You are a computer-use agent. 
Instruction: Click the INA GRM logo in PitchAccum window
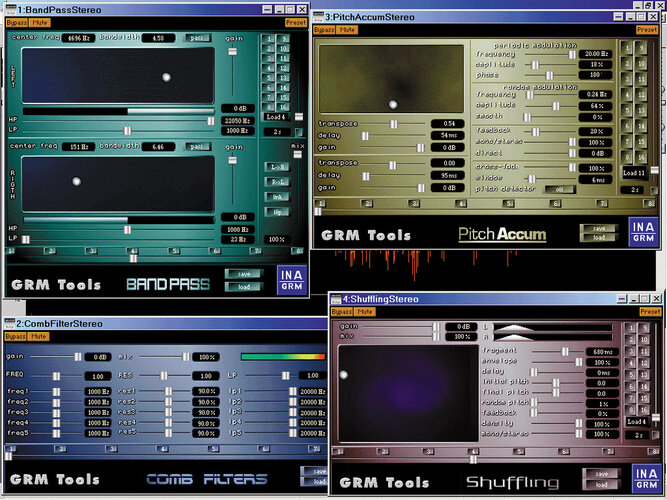(x=643, y=232)
